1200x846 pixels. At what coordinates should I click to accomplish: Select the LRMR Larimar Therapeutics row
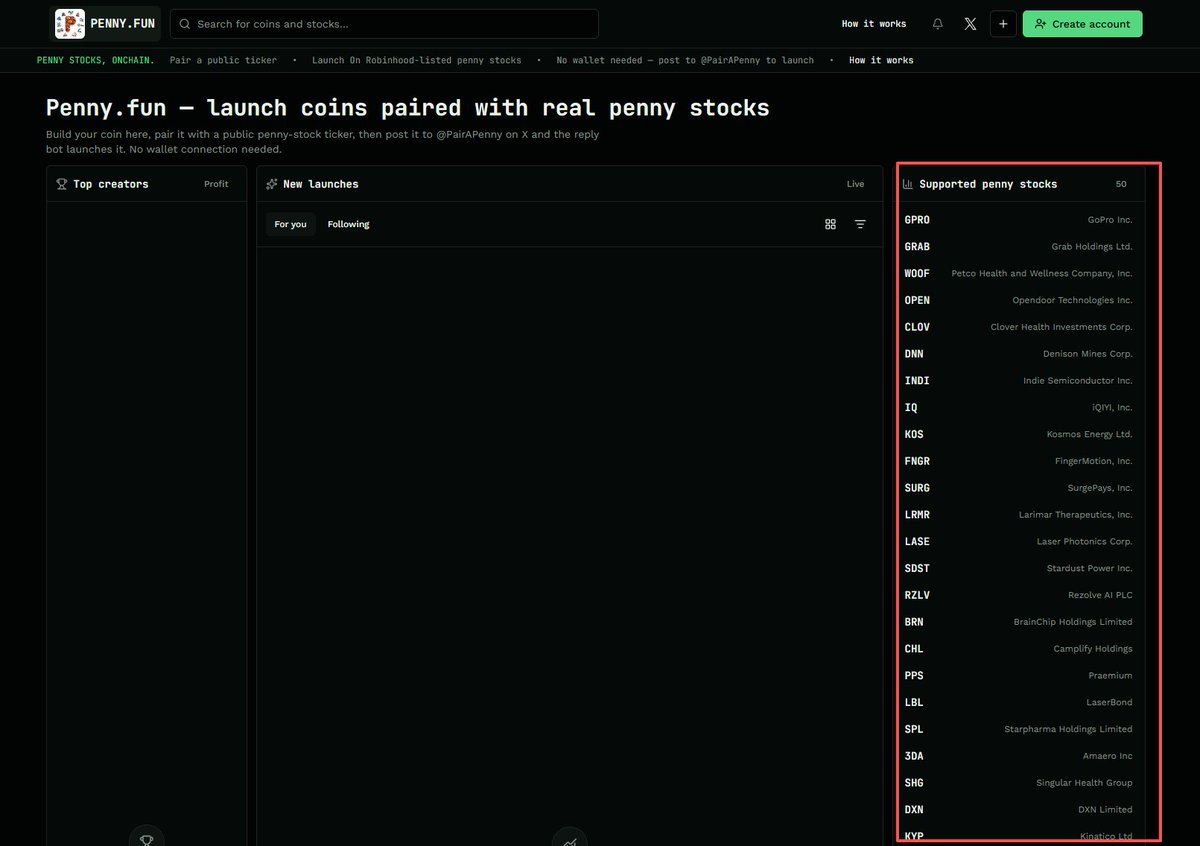[1018, 515]
